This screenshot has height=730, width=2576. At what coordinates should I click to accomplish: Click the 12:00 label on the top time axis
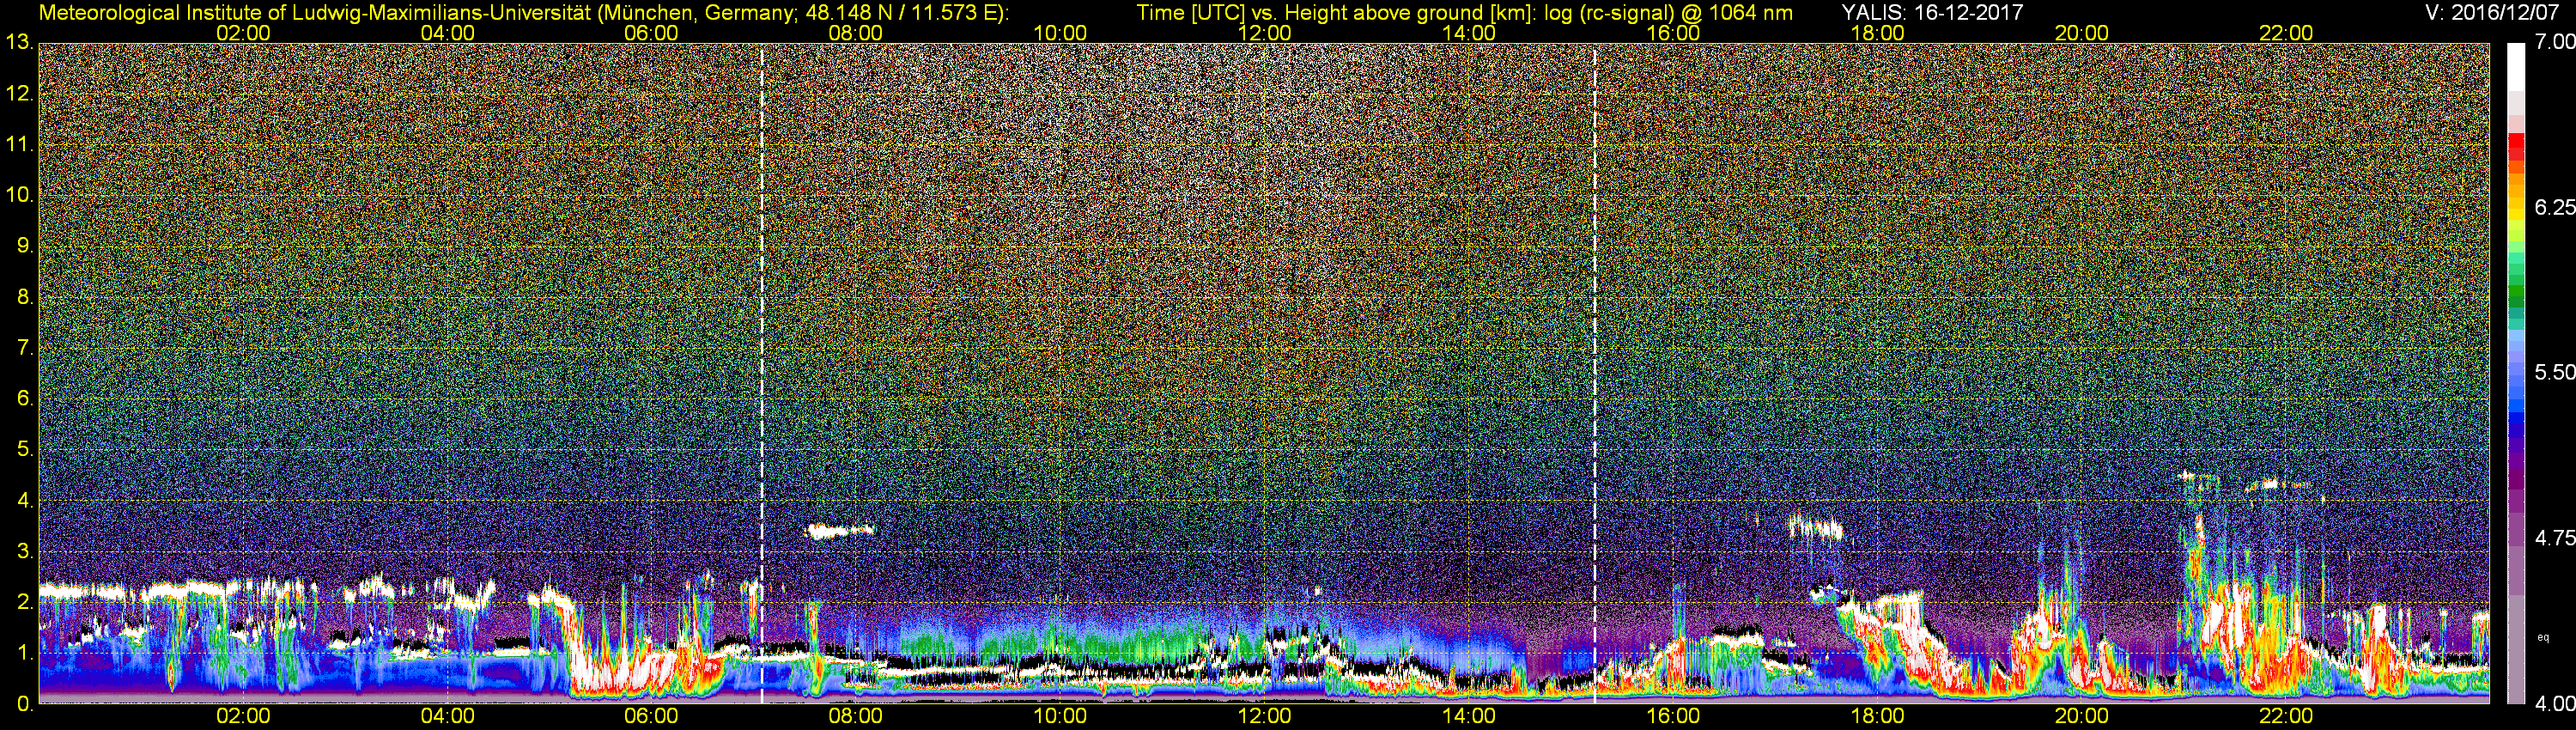coord(1264,33)
